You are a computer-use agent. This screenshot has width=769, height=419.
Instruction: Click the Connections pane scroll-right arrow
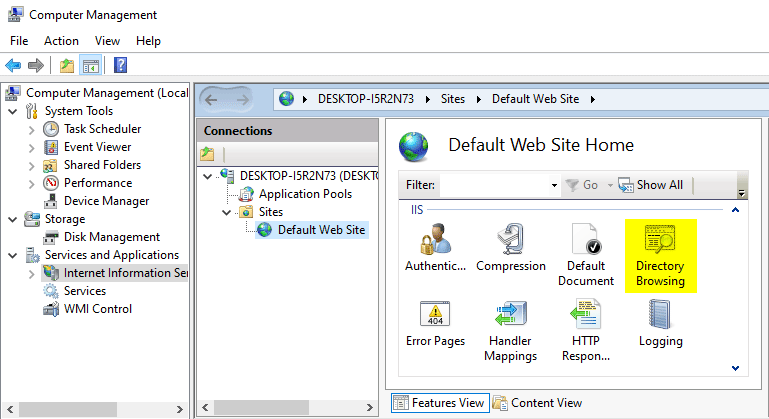[369, 407]
